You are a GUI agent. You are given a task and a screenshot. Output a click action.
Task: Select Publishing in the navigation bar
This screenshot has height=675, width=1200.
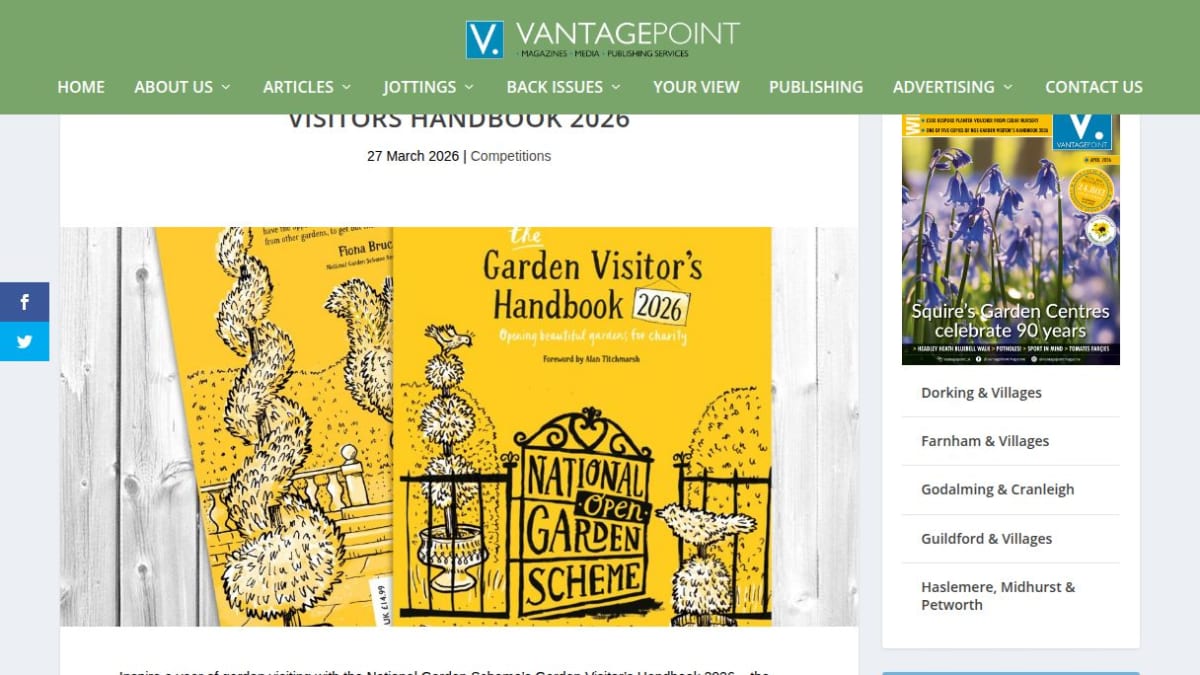tap(816, 87)
